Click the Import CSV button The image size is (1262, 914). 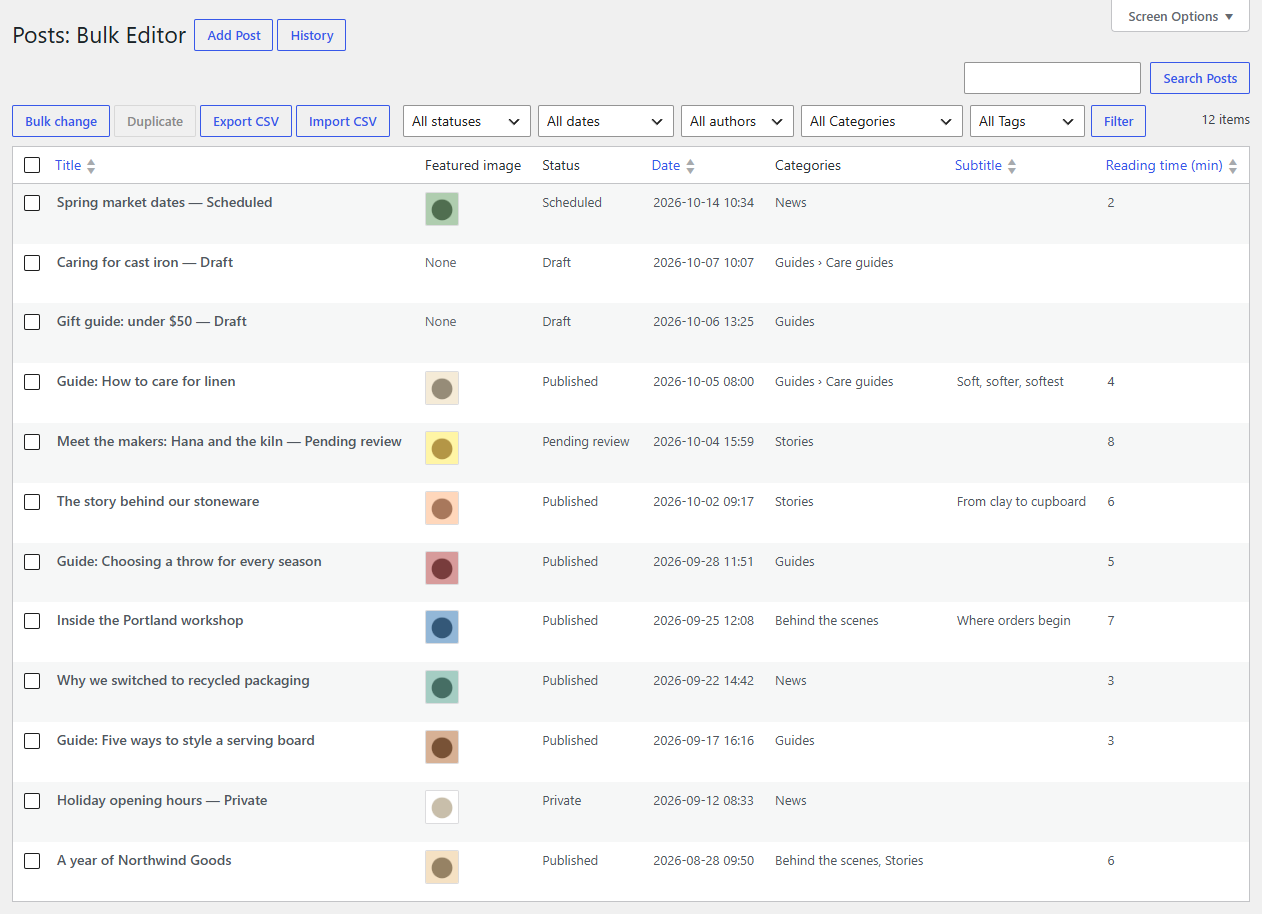(343, 121)
